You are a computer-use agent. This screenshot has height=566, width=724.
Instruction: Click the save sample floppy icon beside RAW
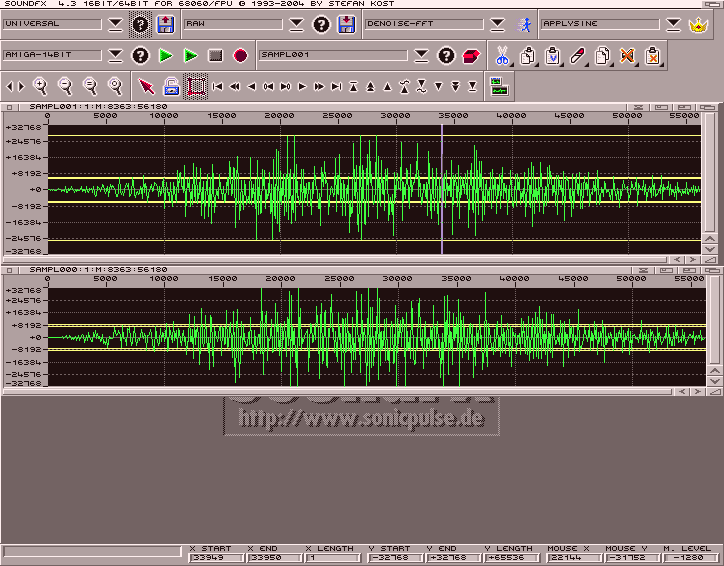(x=346, y=24)
